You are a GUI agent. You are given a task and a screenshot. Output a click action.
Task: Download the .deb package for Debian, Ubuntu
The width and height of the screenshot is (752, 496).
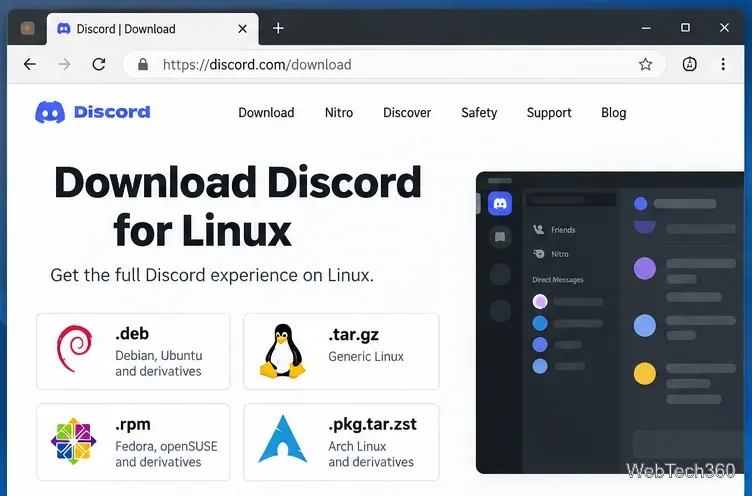[x=133, y=352]
